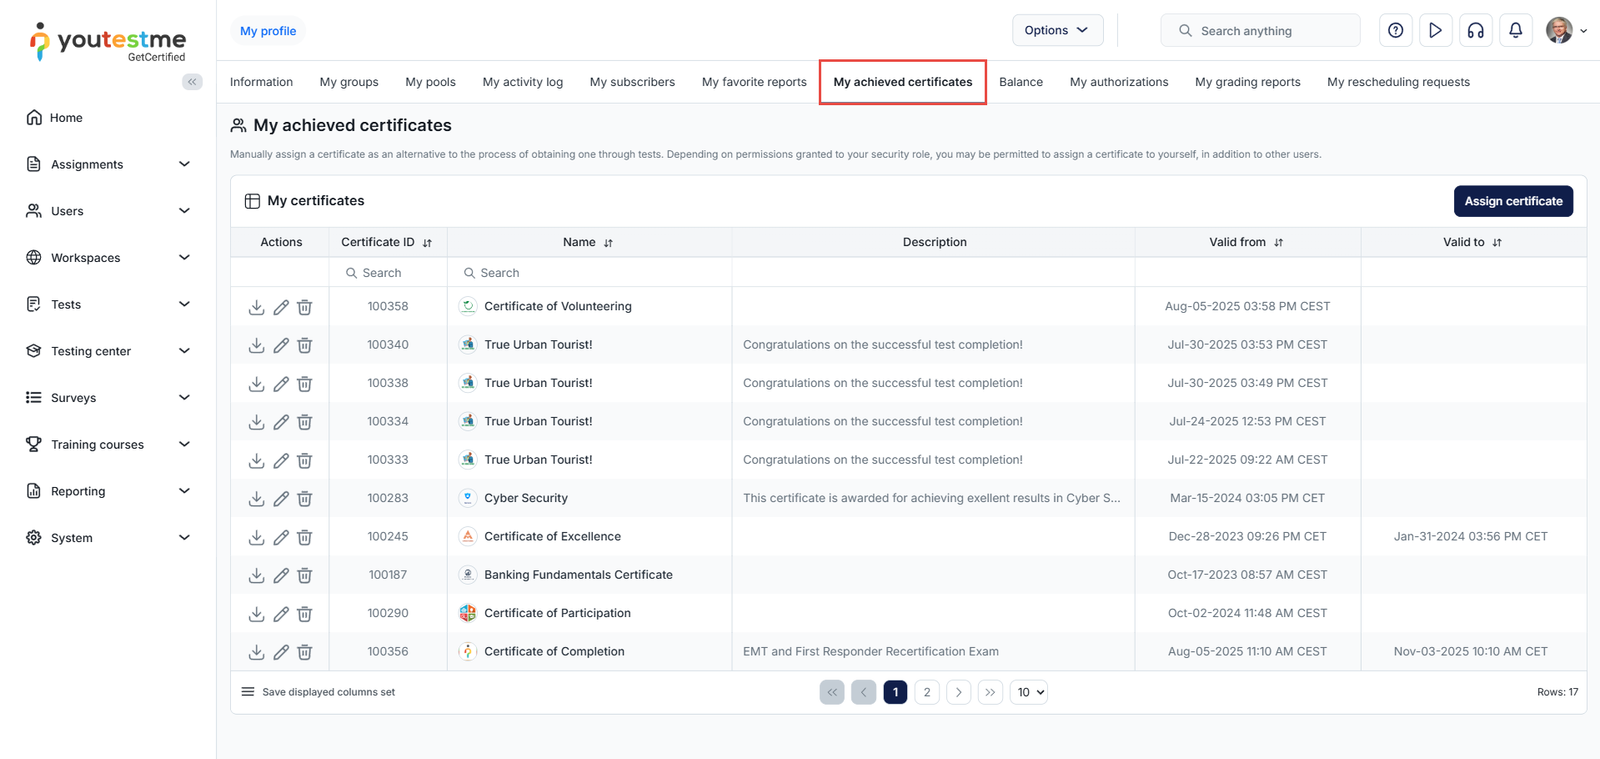Sort by Certificate ID column
Screen dimensions: 1600x759
point(427,243)
